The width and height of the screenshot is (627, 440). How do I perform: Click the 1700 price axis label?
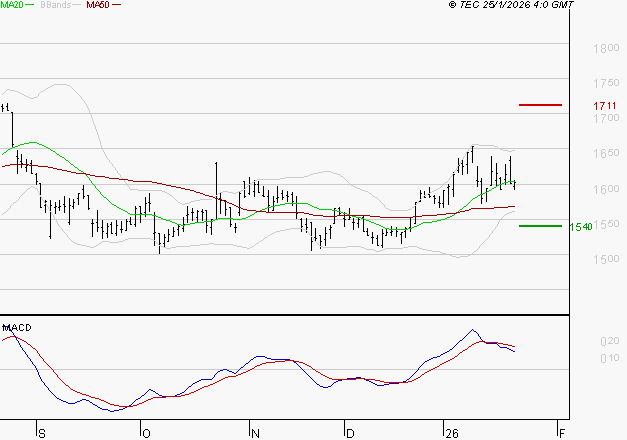(606, 118)
